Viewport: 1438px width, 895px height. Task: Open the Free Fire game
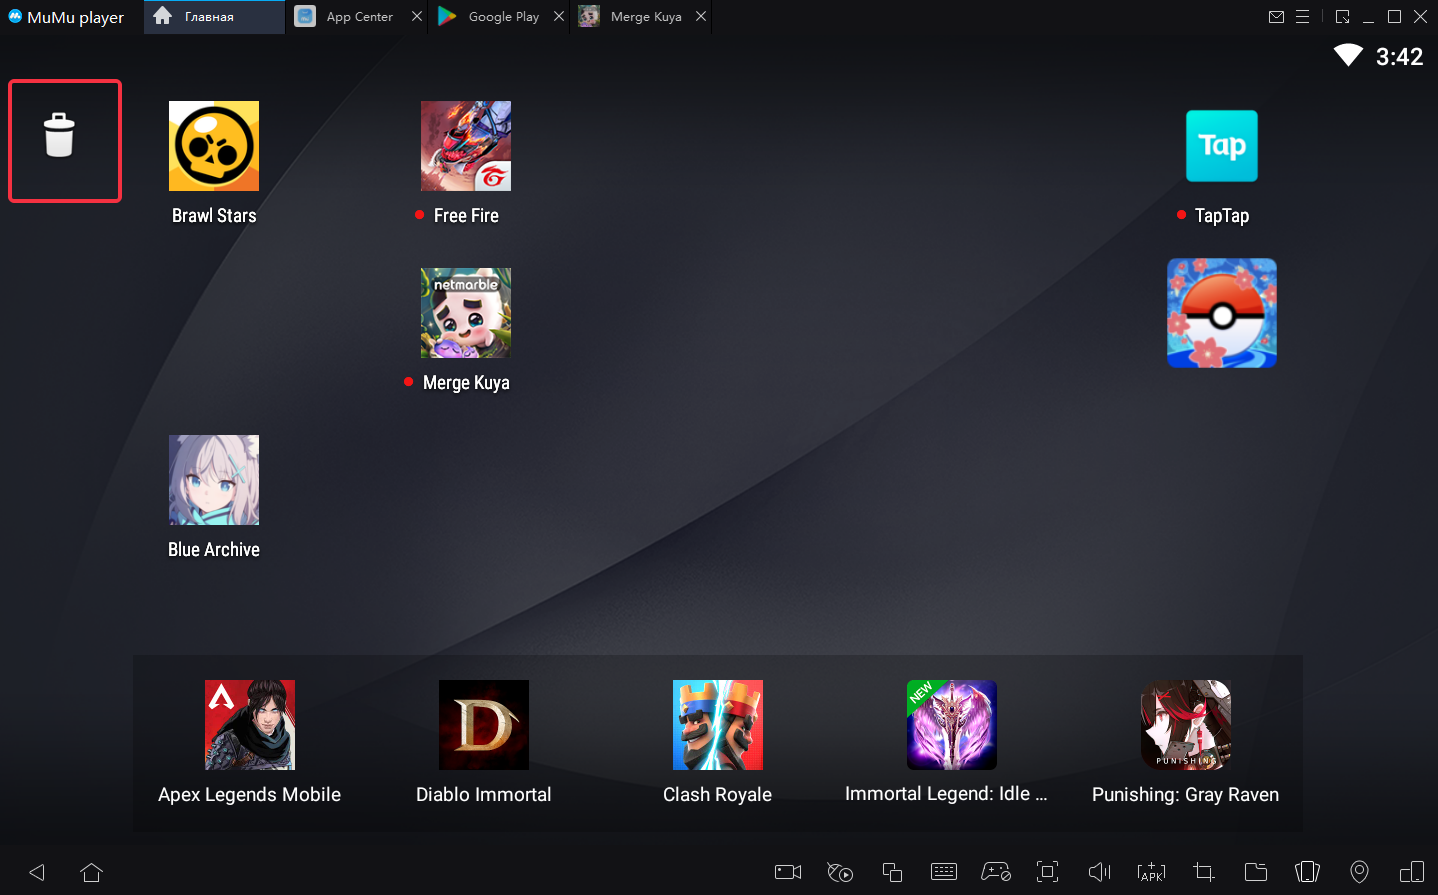(x=466, y=146)
